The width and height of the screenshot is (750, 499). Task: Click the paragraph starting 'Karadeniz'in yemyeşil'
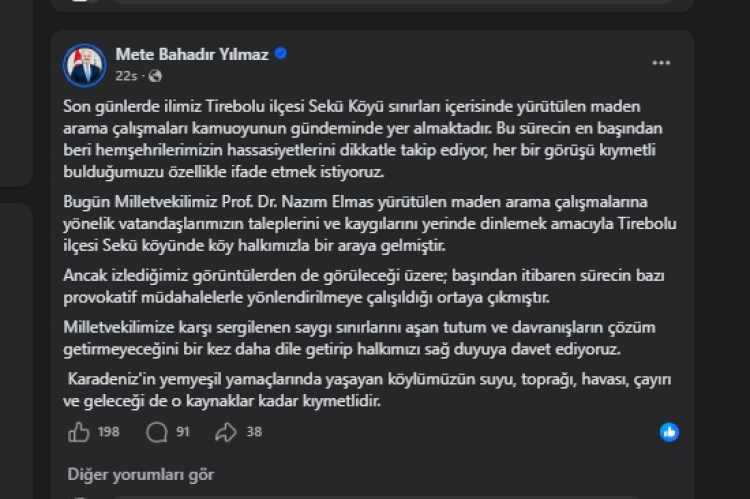coord(350,390)
